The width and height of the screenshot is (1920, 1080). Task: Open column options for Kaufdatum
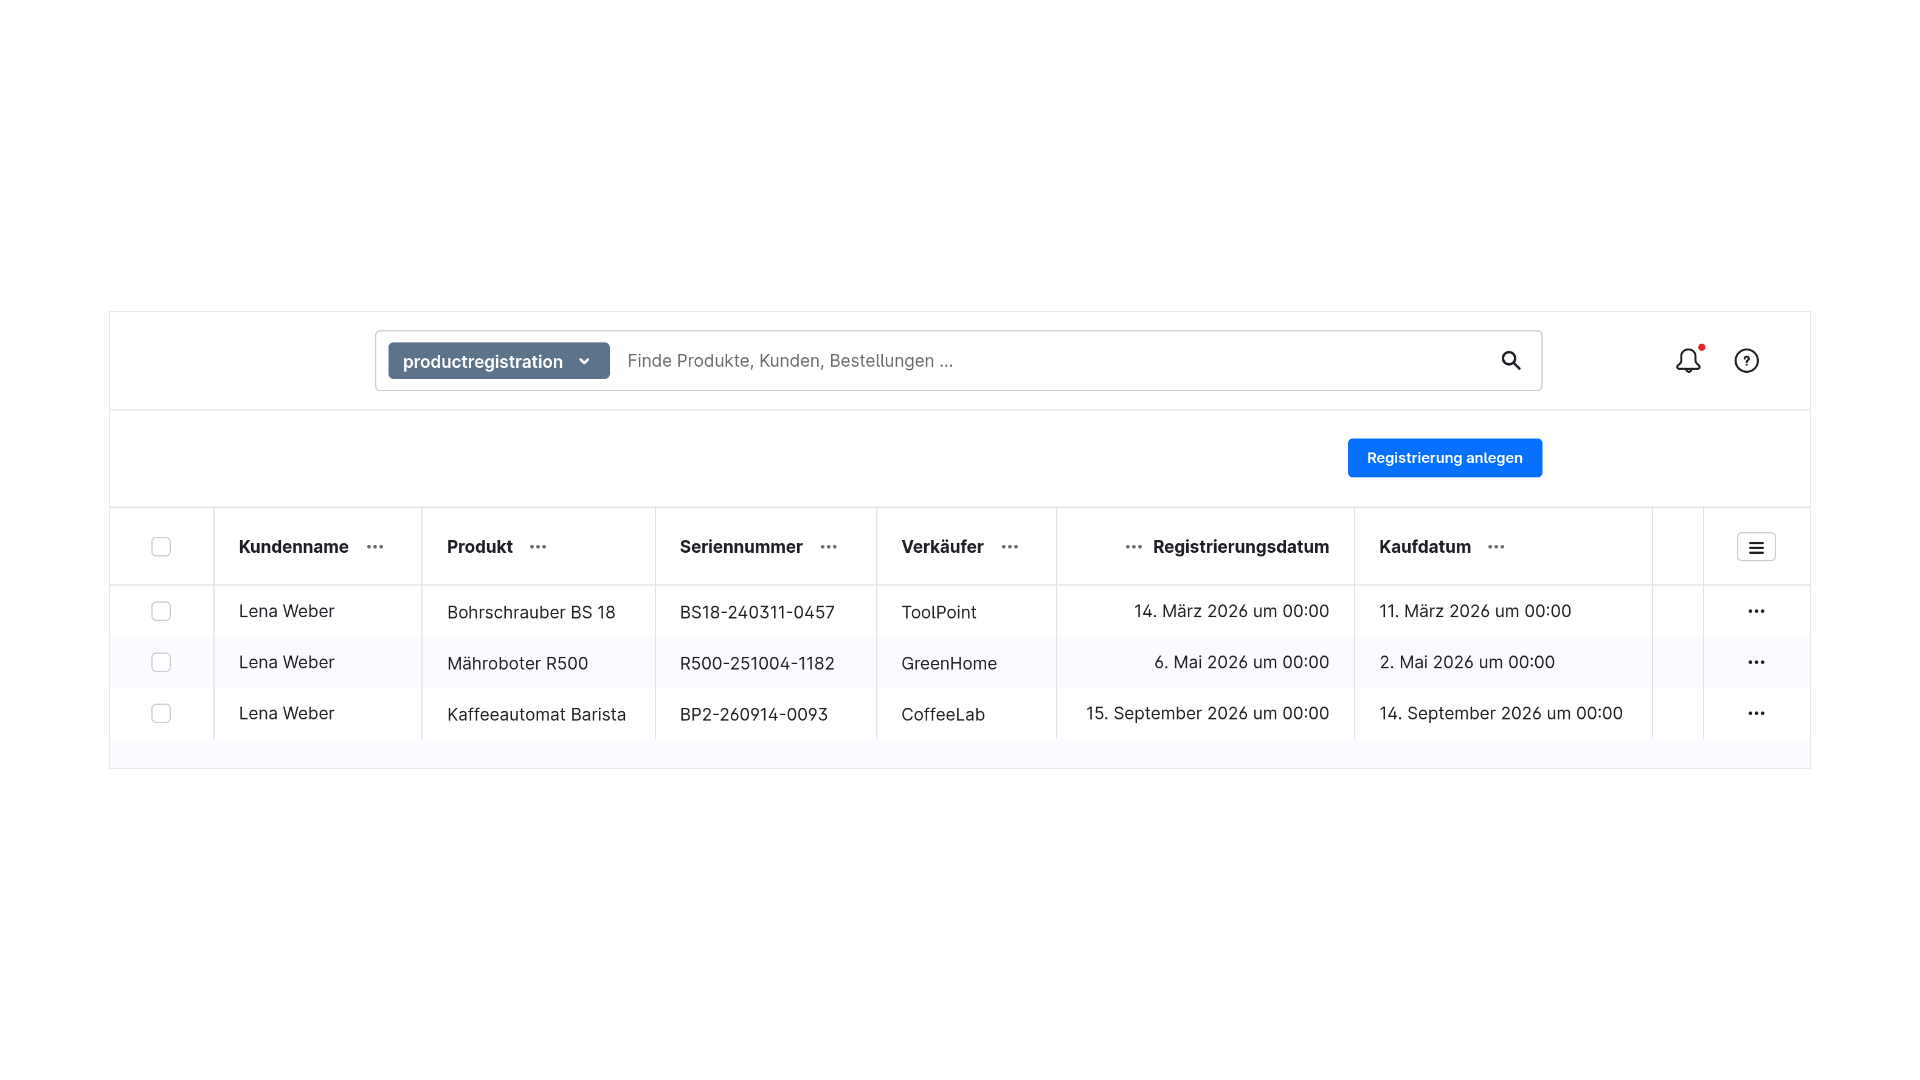coord(1496,547)
